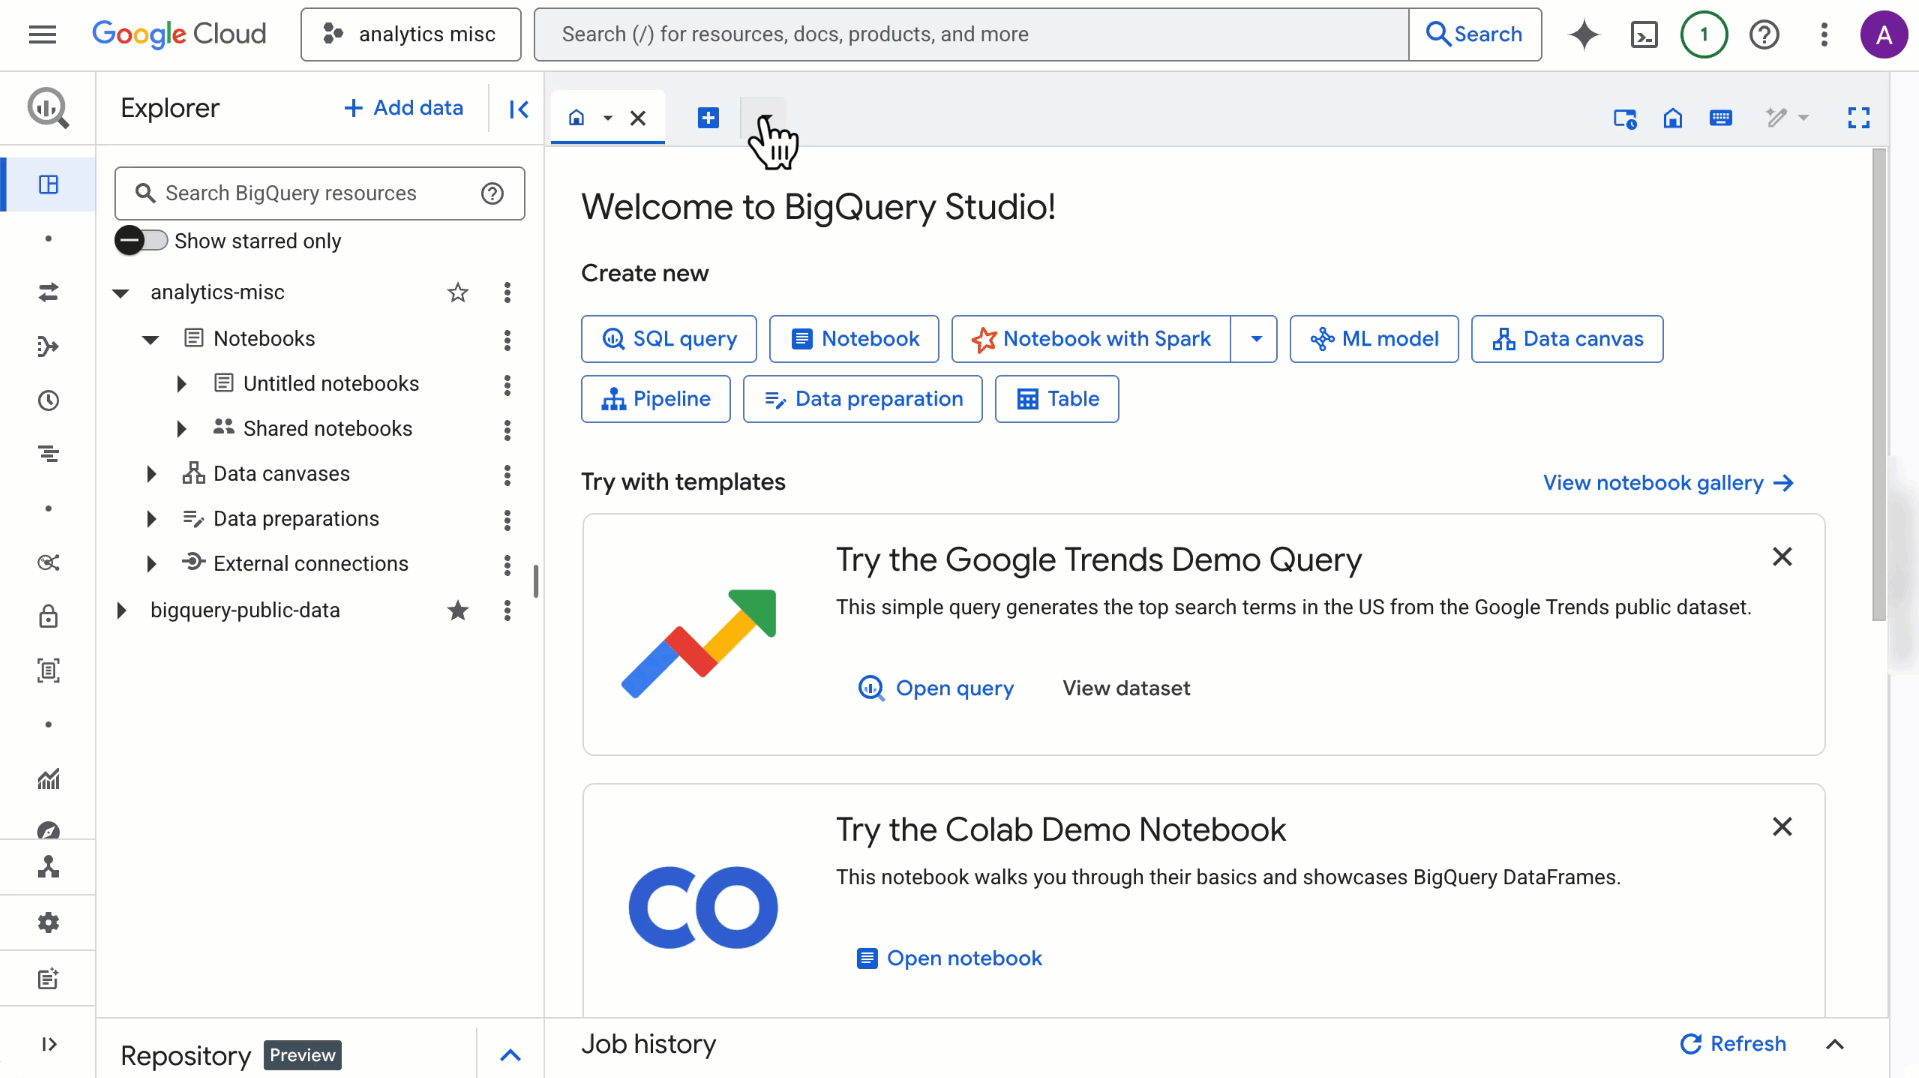Activate Cloud Shell terminal icon
The width and height of the screenshot is (1919, 1078).
point(1644,35)
